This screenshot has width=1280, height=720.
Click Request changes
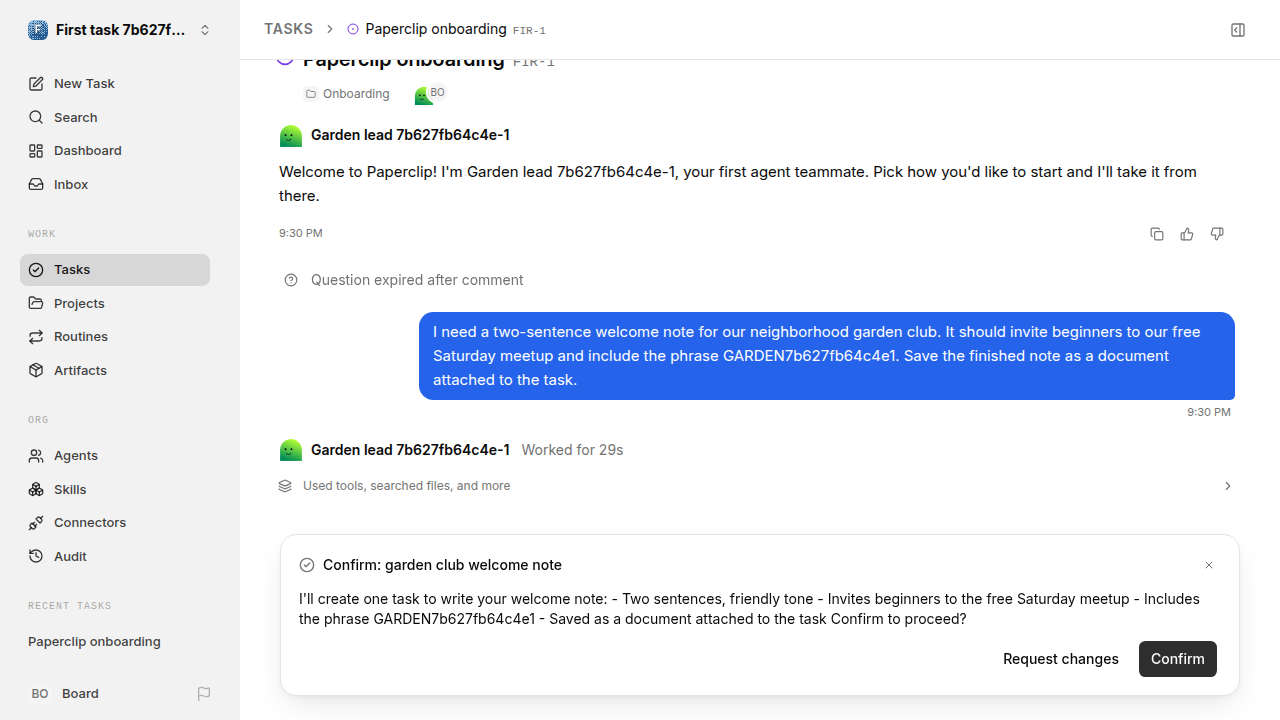1061,659
